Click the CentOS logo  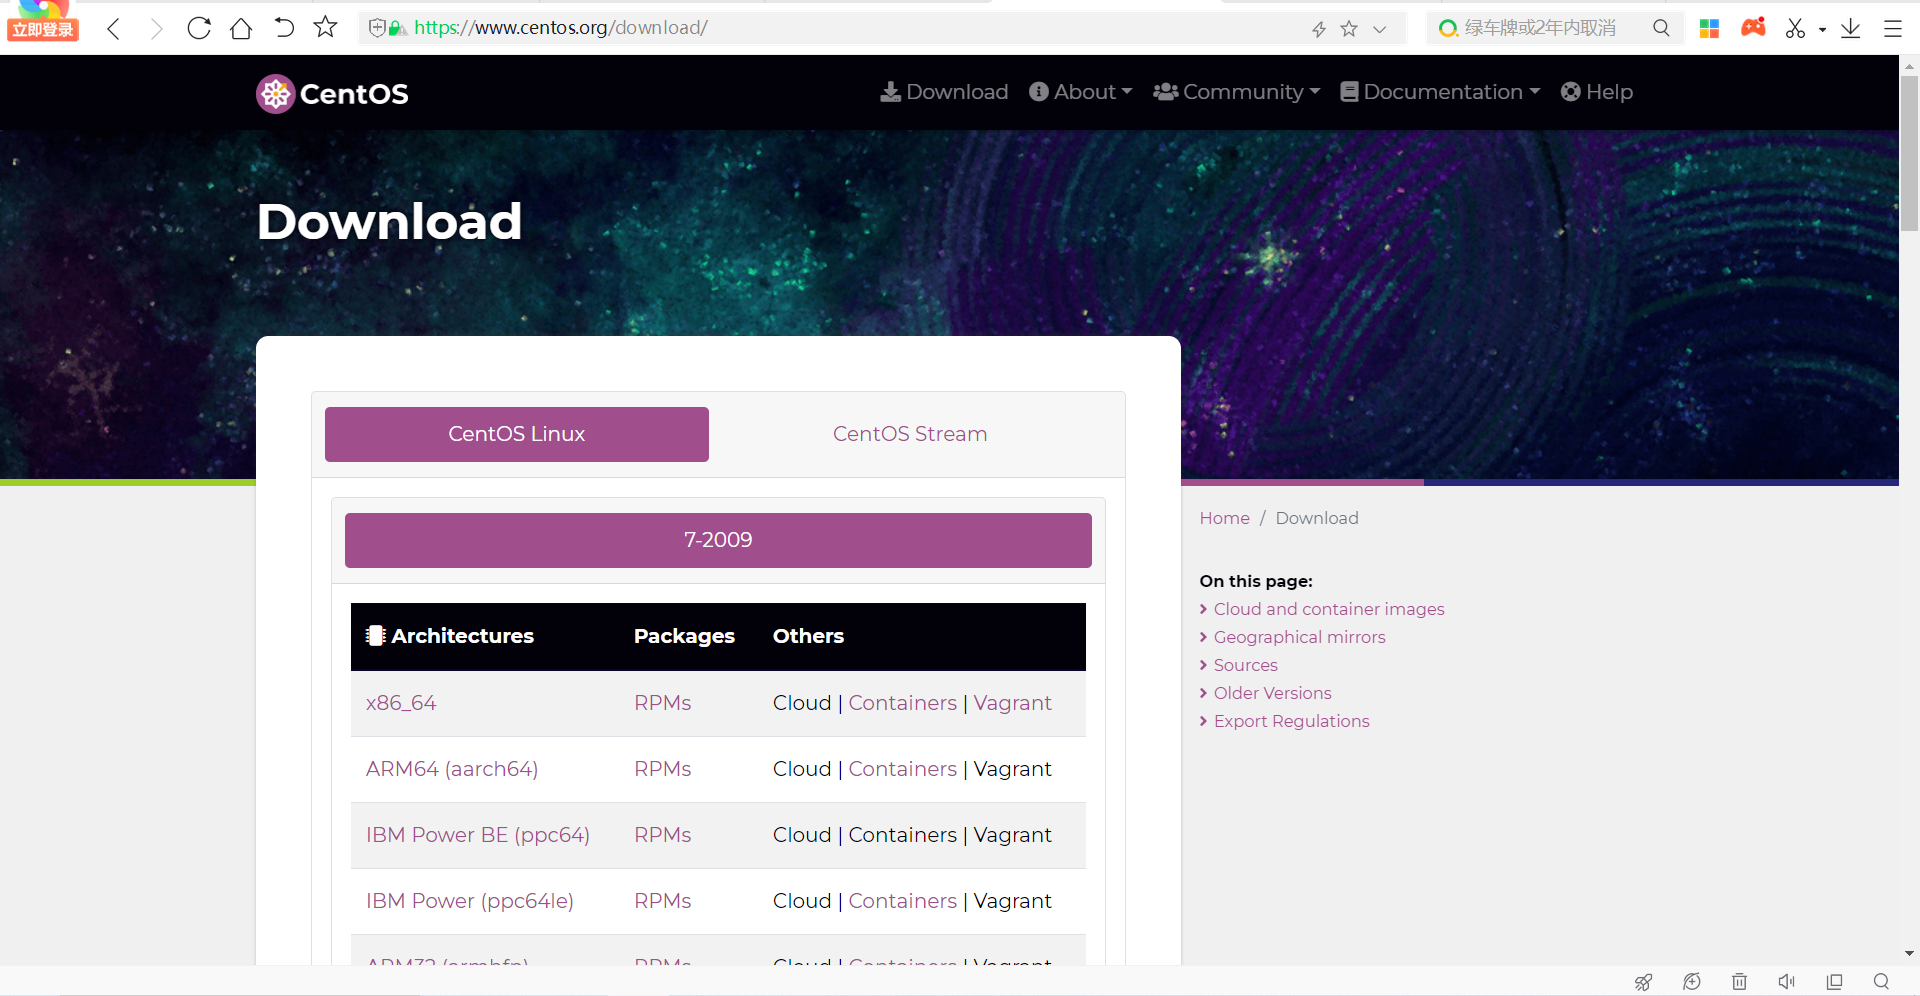tap(332, 94)
